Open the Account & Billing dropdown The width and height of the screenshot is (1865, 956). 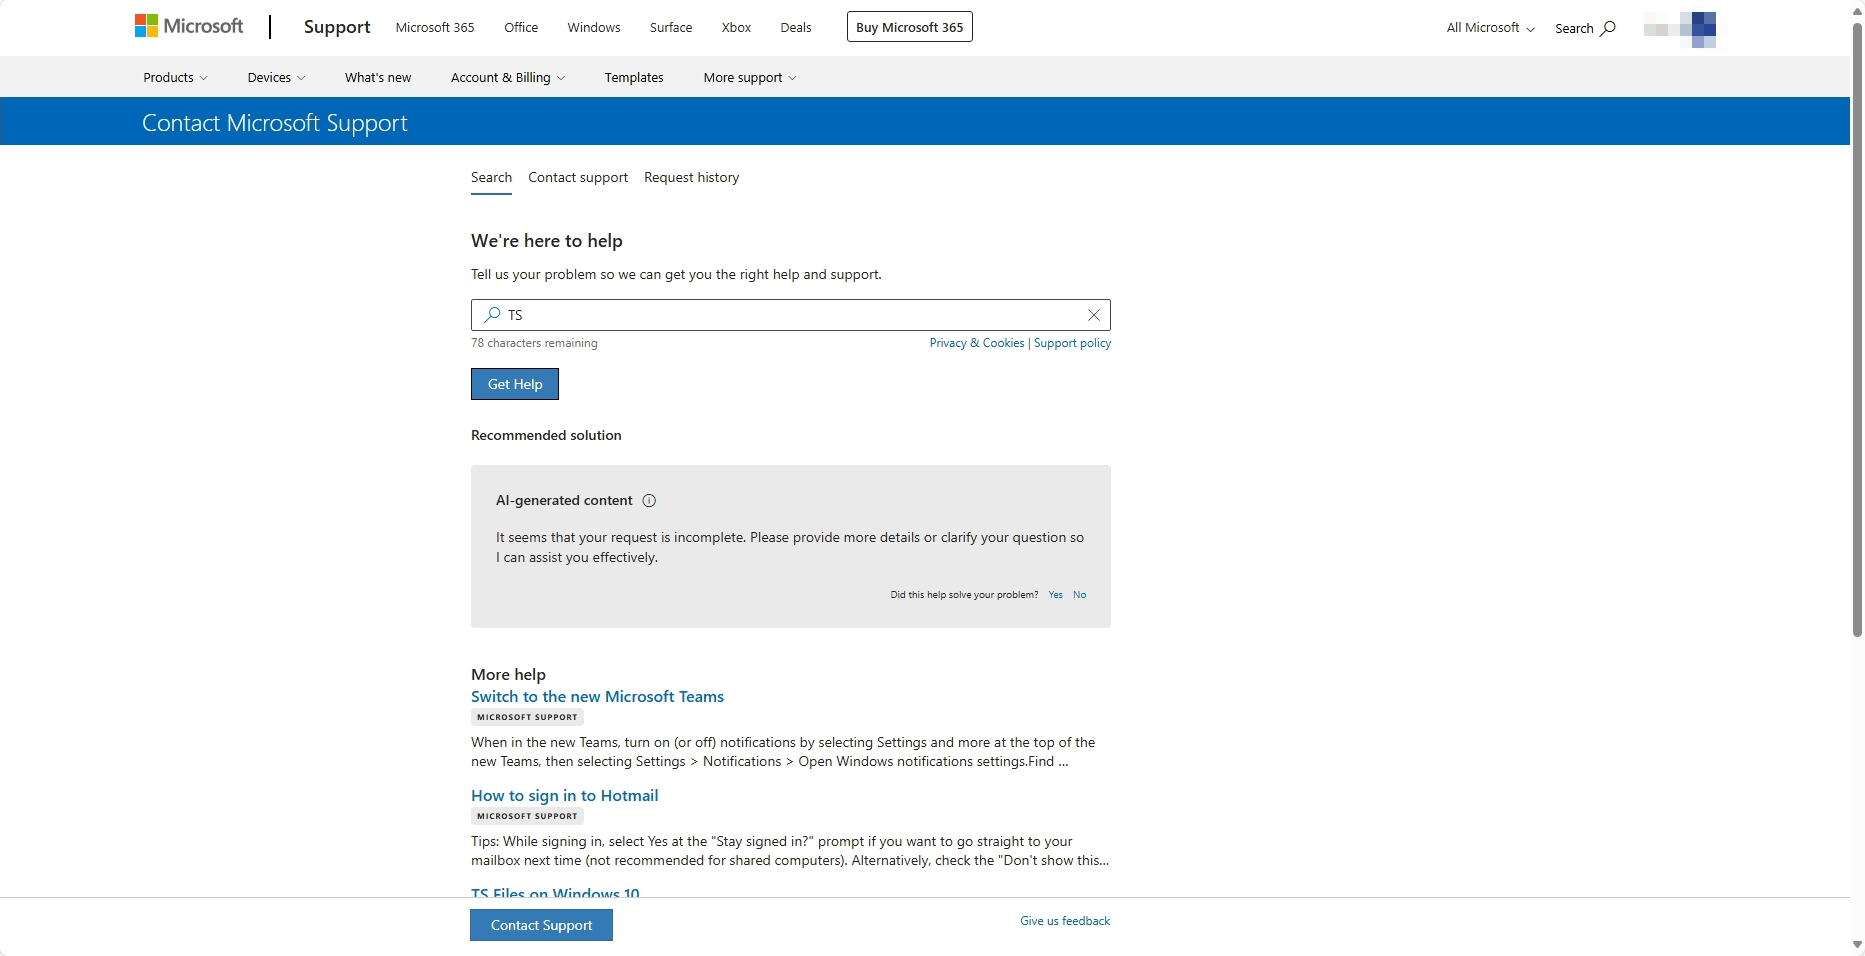pos(508,77)
